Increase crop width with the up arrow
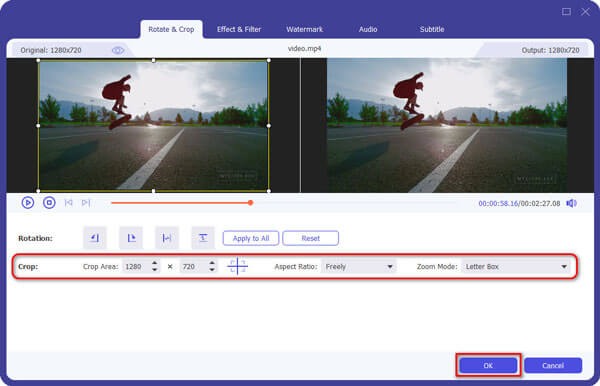The height and width of the screenshot is (386, 600). (155, 263)
